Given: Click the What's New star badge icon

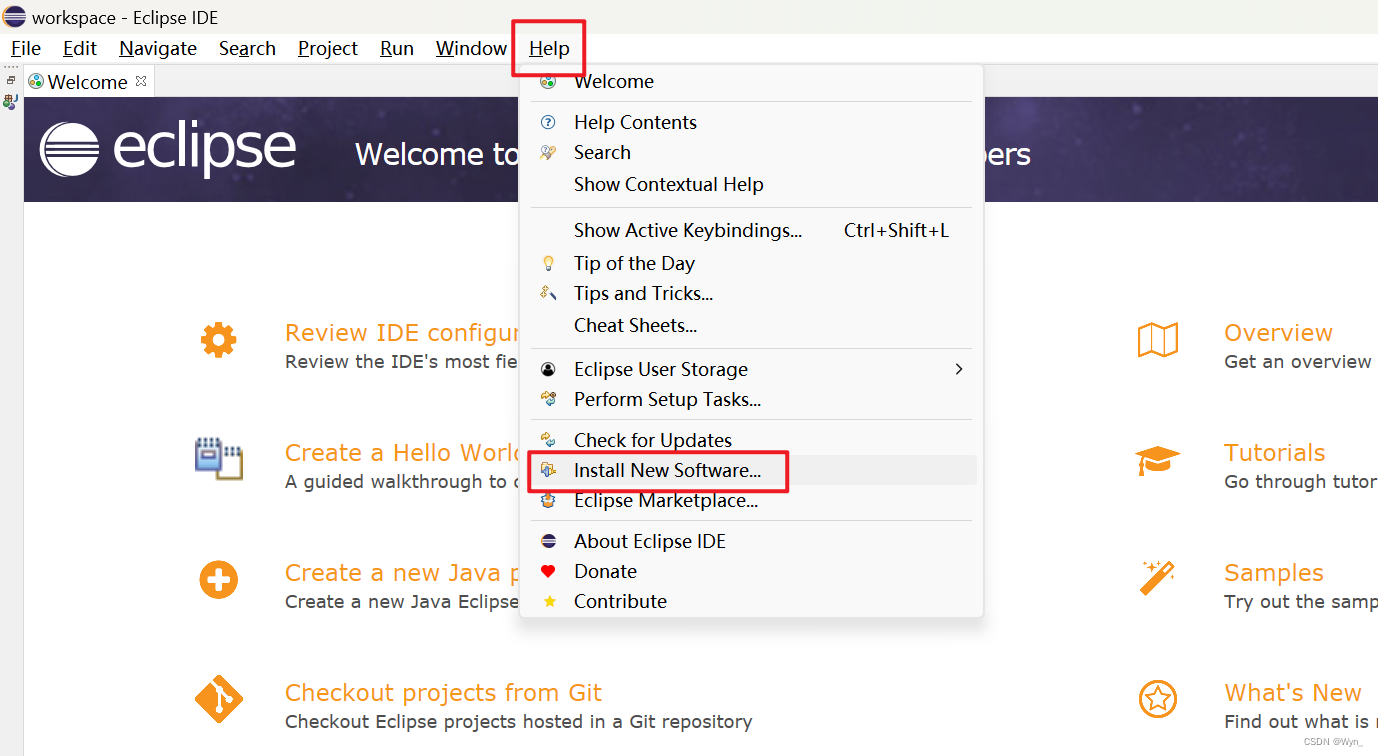Looking at the screenshot, I should [1157, 698].
